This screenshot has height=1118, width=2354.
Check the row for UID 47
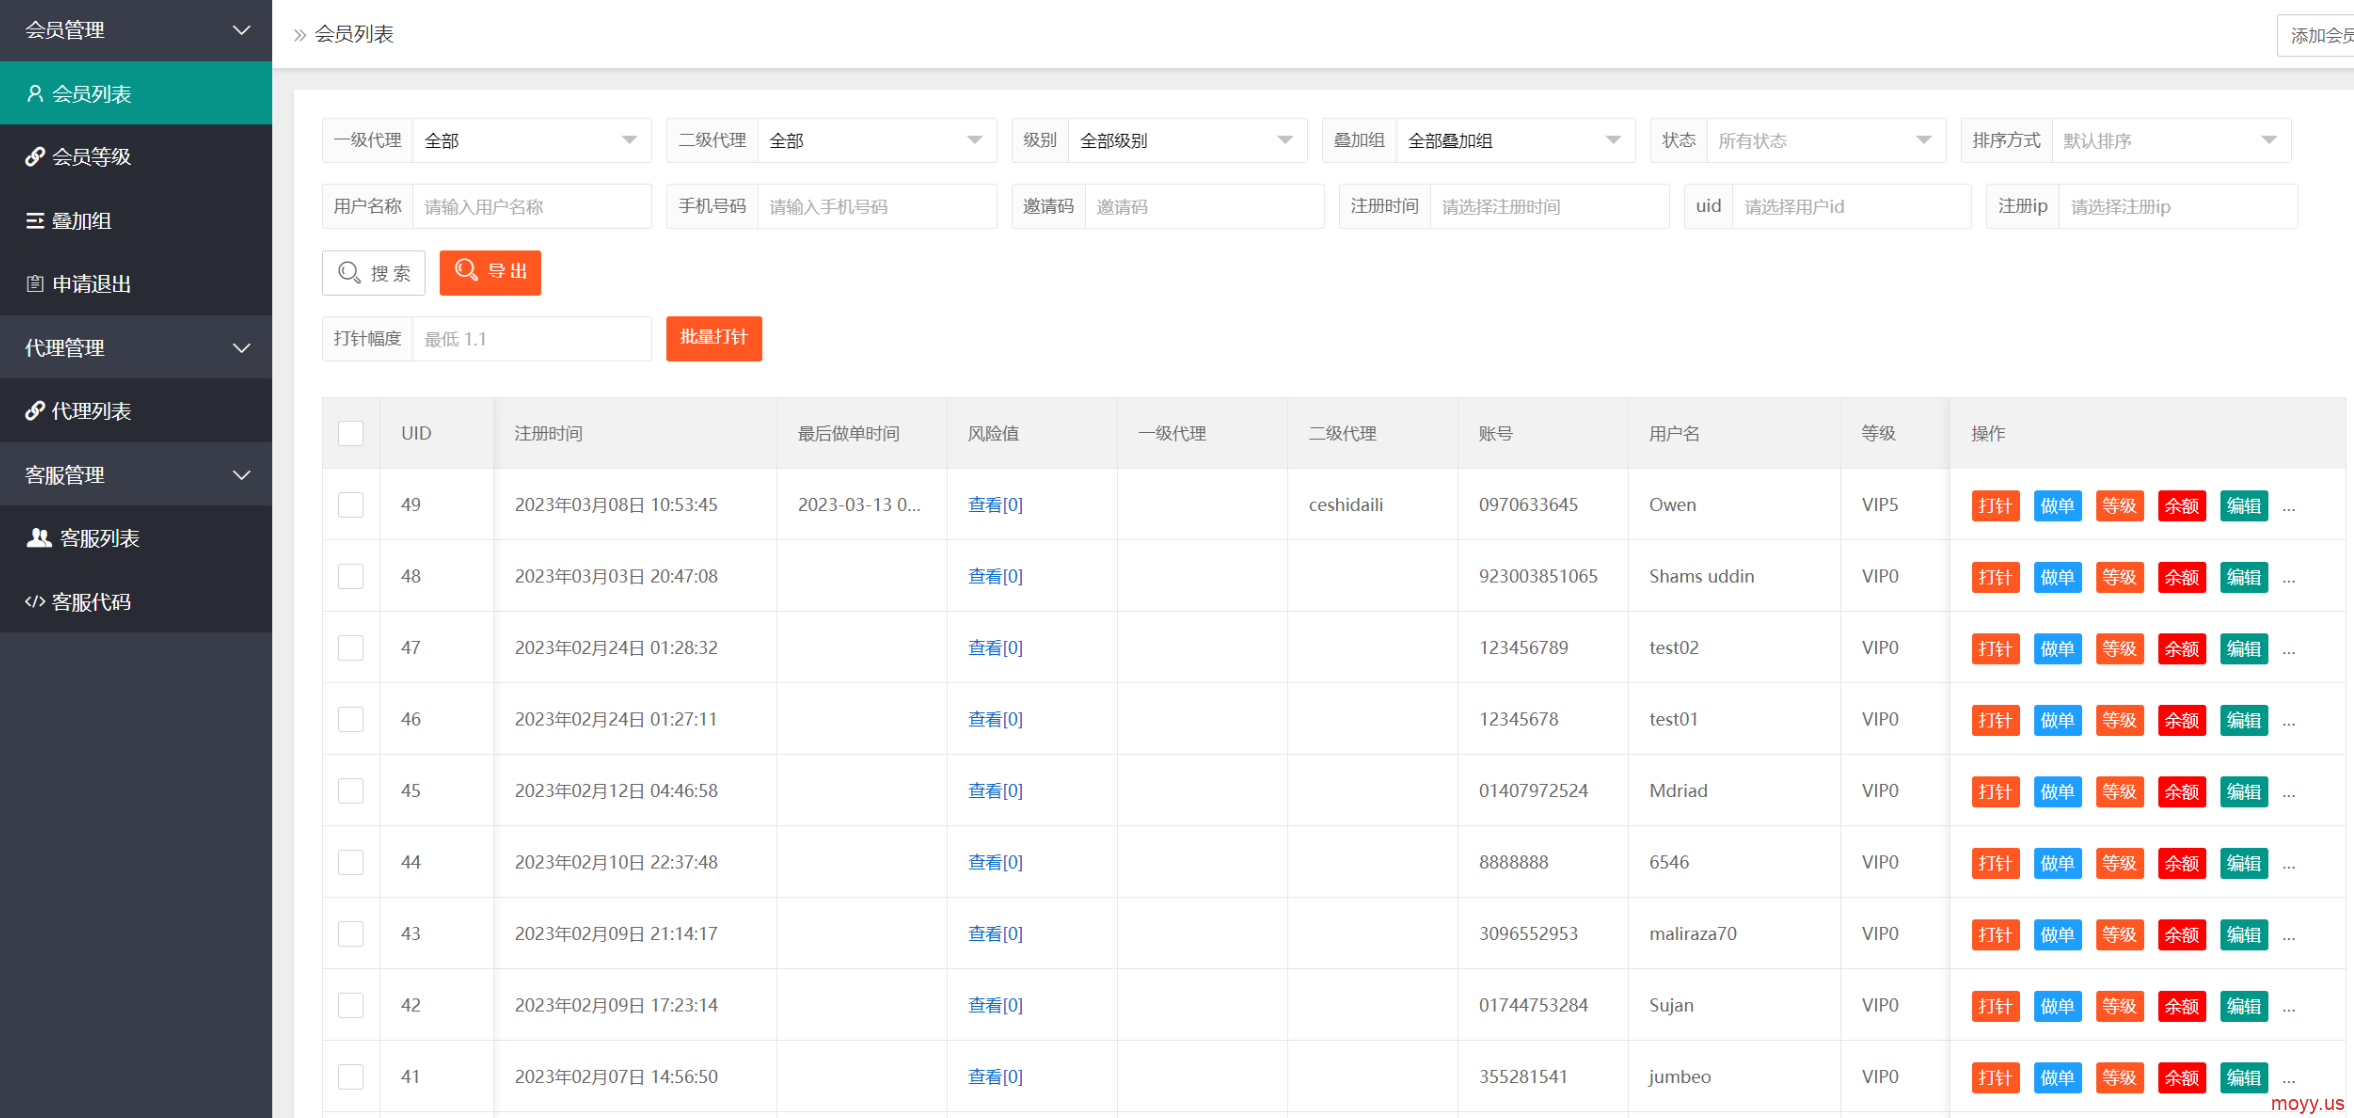[350, 647]
